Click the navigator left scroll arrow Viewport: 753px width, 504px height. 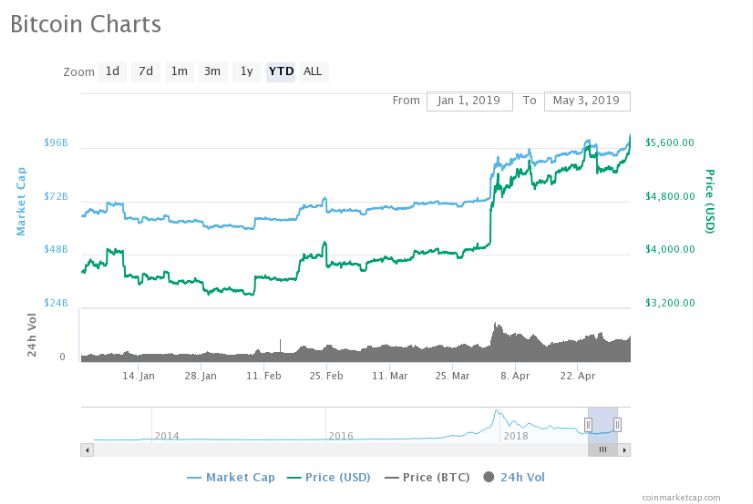coord(87,450)
